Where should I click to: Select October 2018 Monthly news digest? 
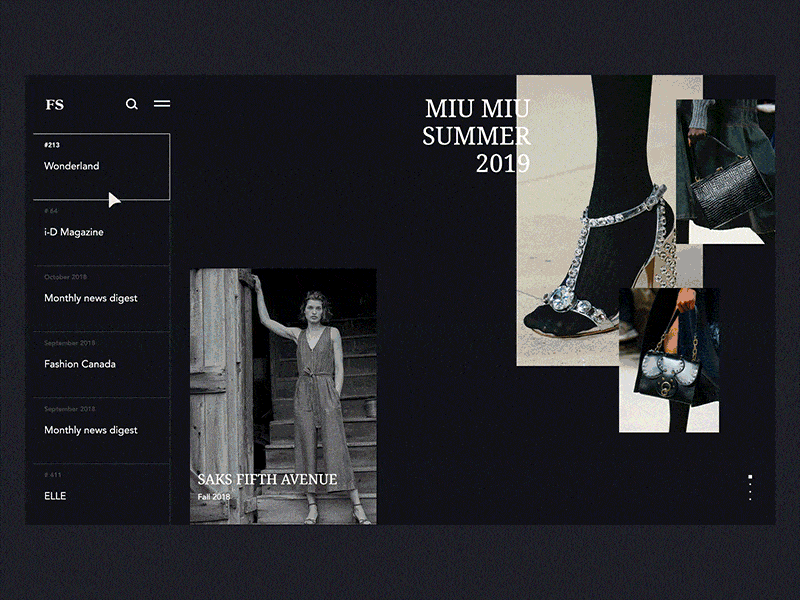[89, 297]
